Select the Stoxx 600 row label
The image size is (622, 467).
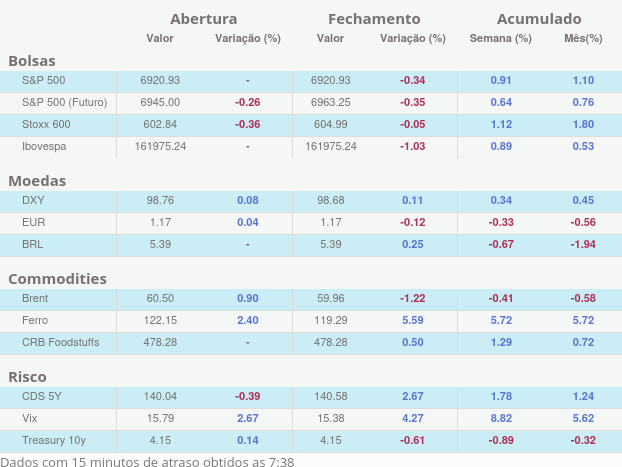(46, 124)
